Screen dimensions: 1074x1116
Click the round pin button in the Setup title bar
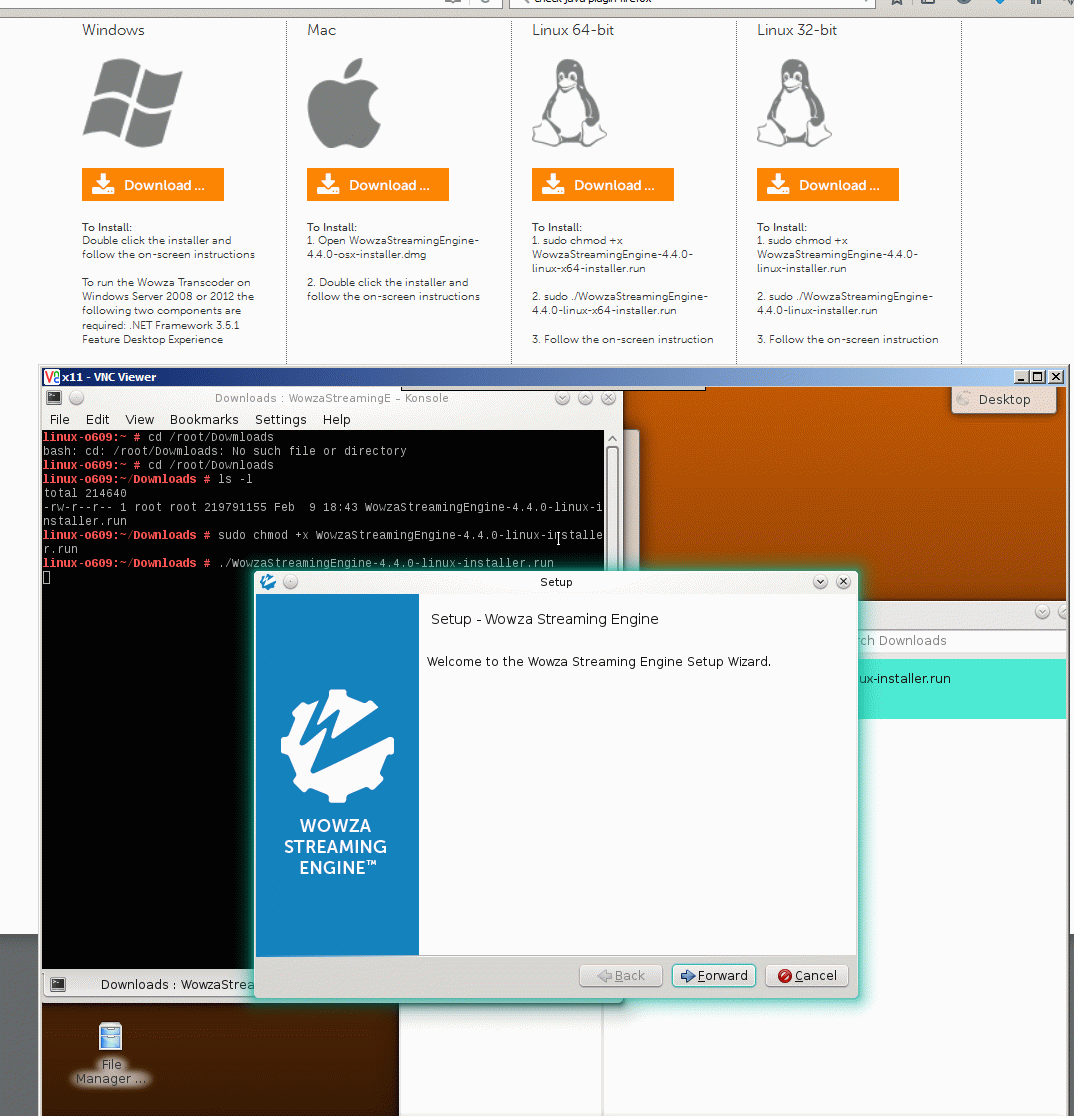point(290,582)
